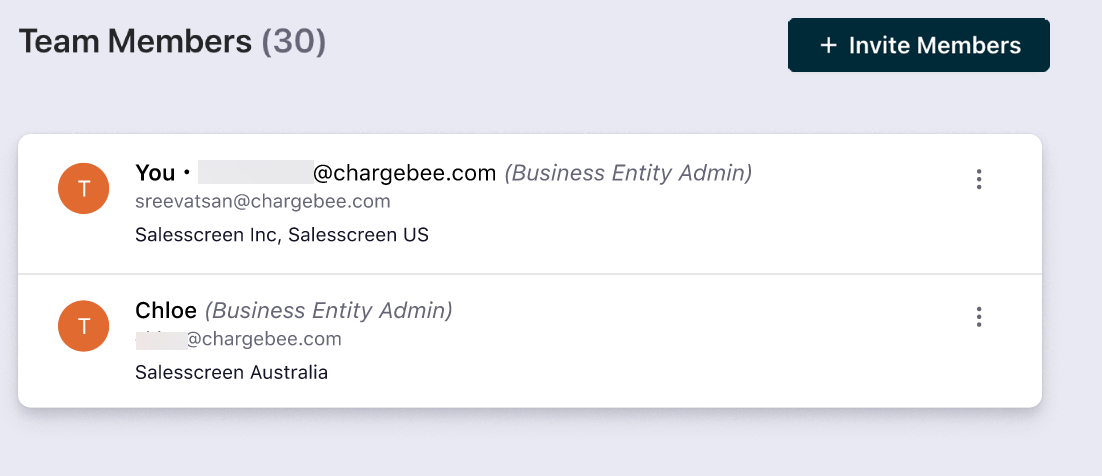Click the sreevatsan@chargebee.com email address
Screen dimensions: 1102x476
(x=262, y=202)
